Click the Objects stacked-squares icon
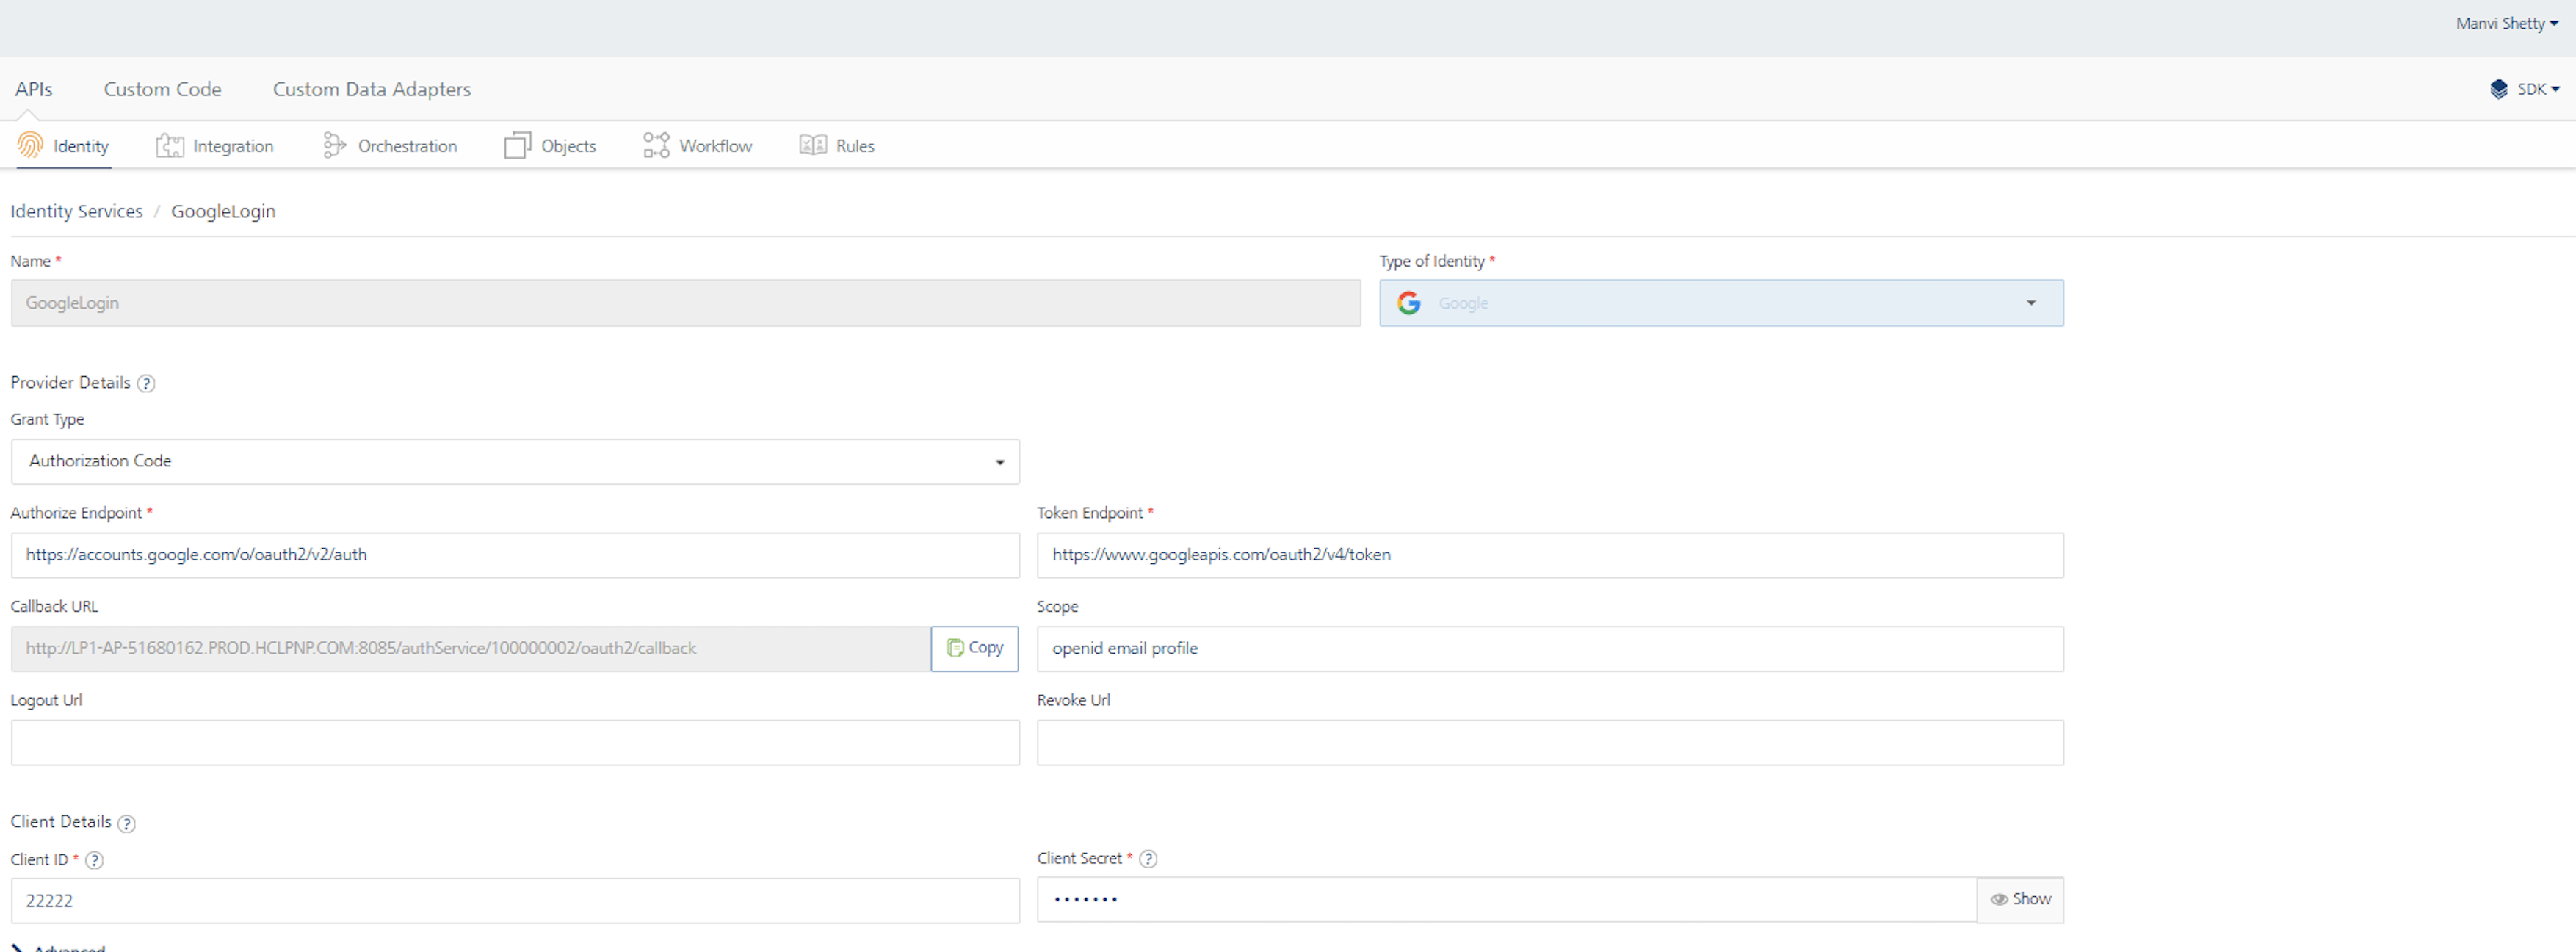This screenshot has width=2576, height=952. pos(517,146)
